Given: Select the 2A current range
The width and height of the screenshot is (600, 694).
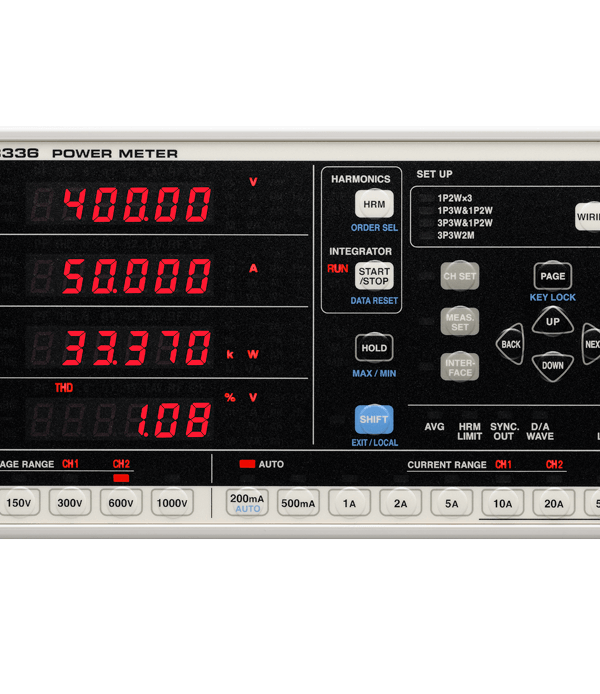Looking at the screenshot, I should click(x=400, y=503).
